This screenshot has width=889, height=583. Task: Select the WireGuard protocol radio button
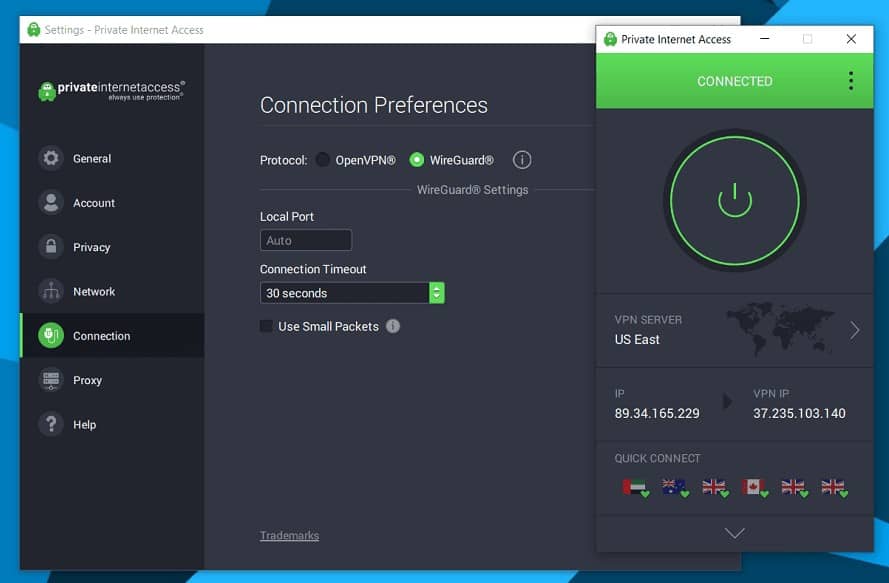(x=417, y=160)
